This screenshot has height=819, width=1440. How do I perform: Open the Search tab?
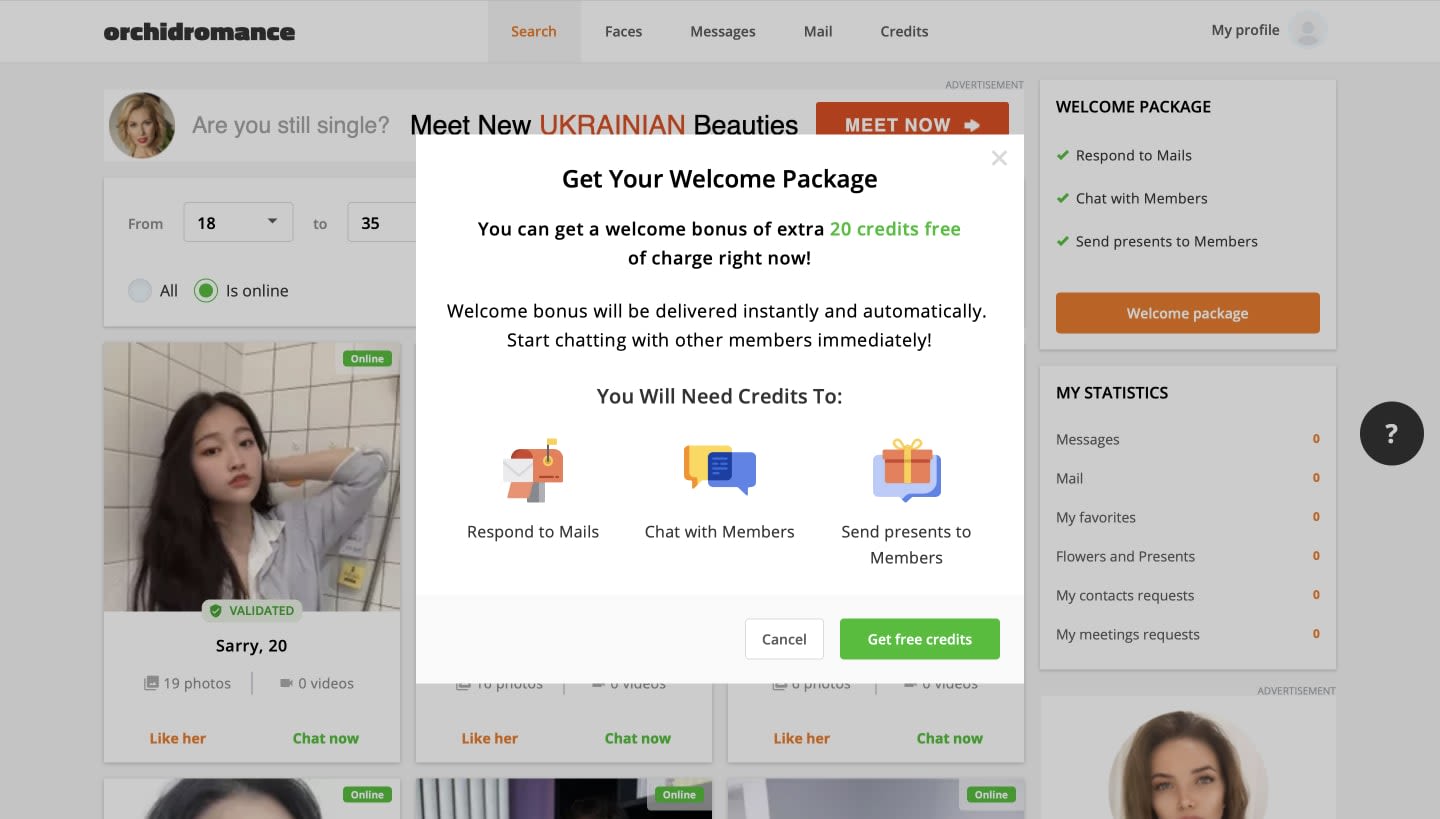[534, 31]
